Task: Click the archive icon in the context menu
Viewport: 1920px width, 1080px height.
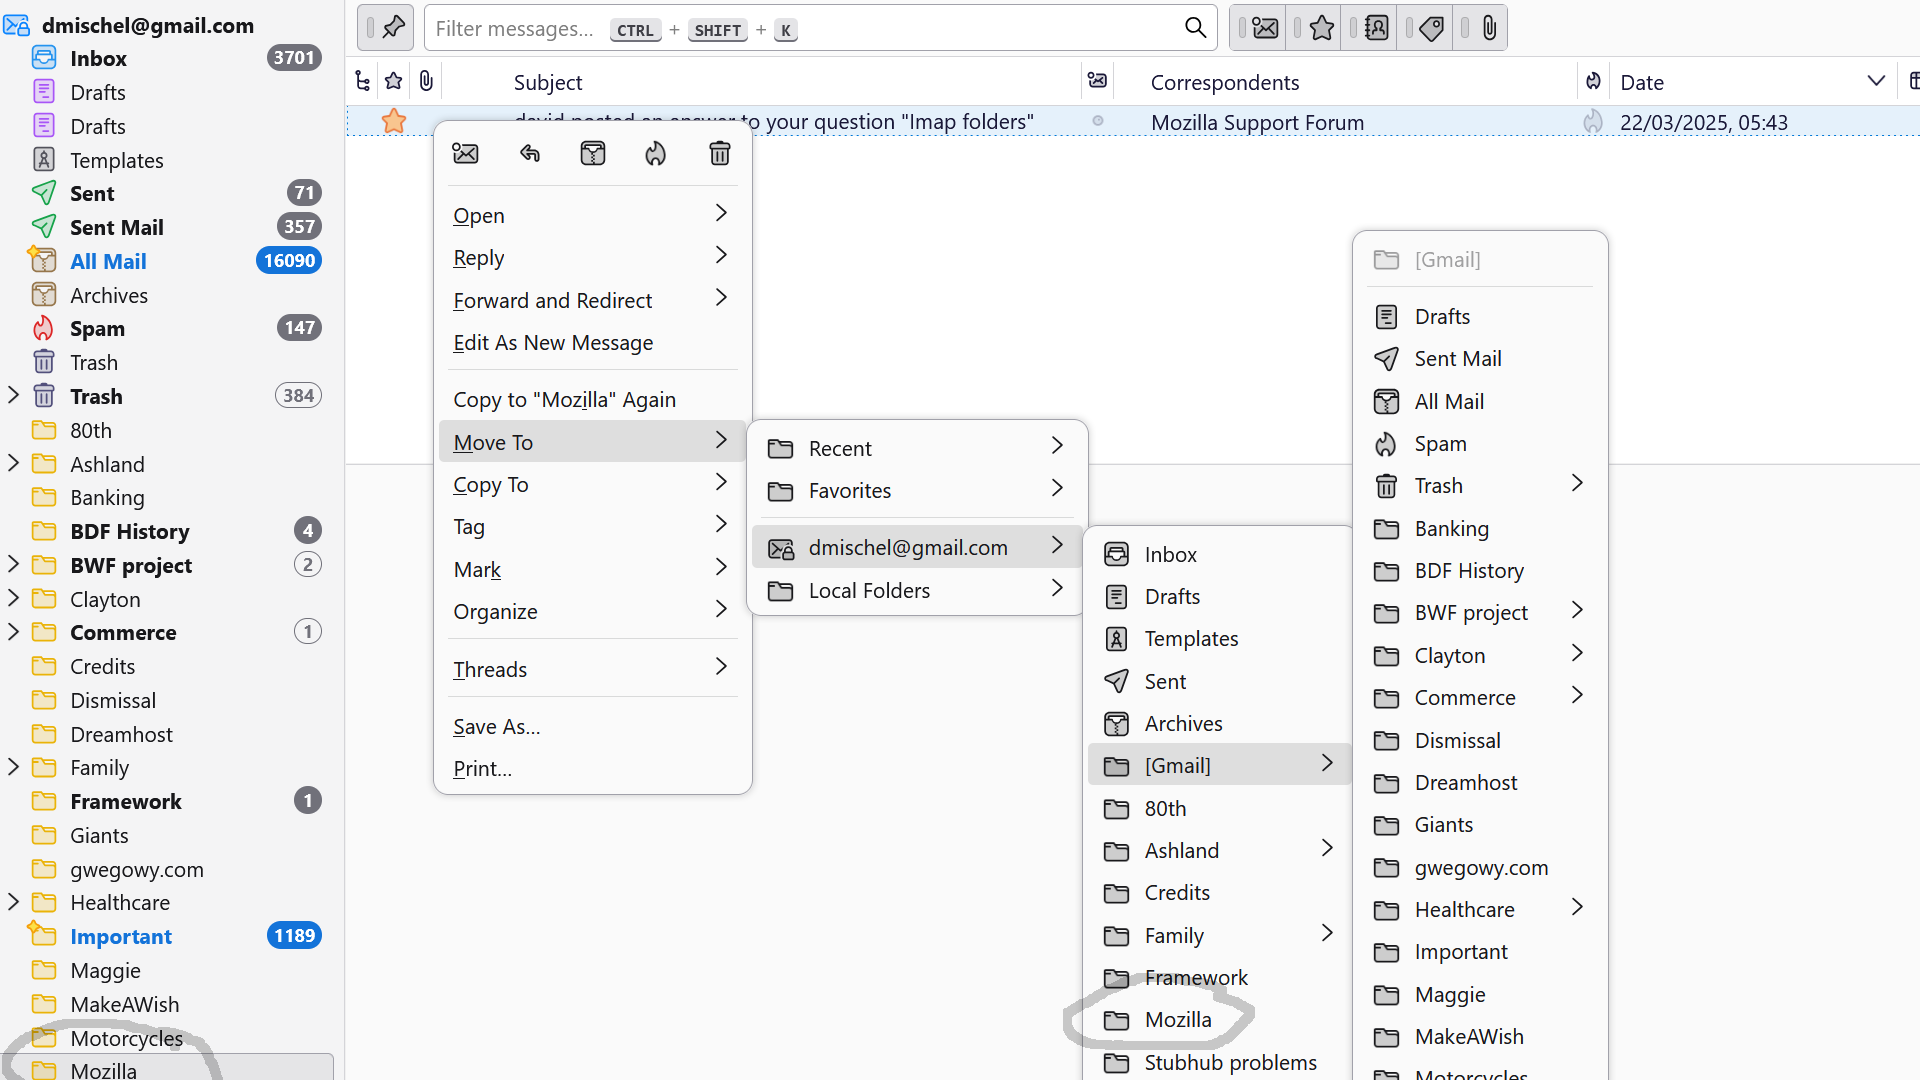Action: tap(593, 153)
